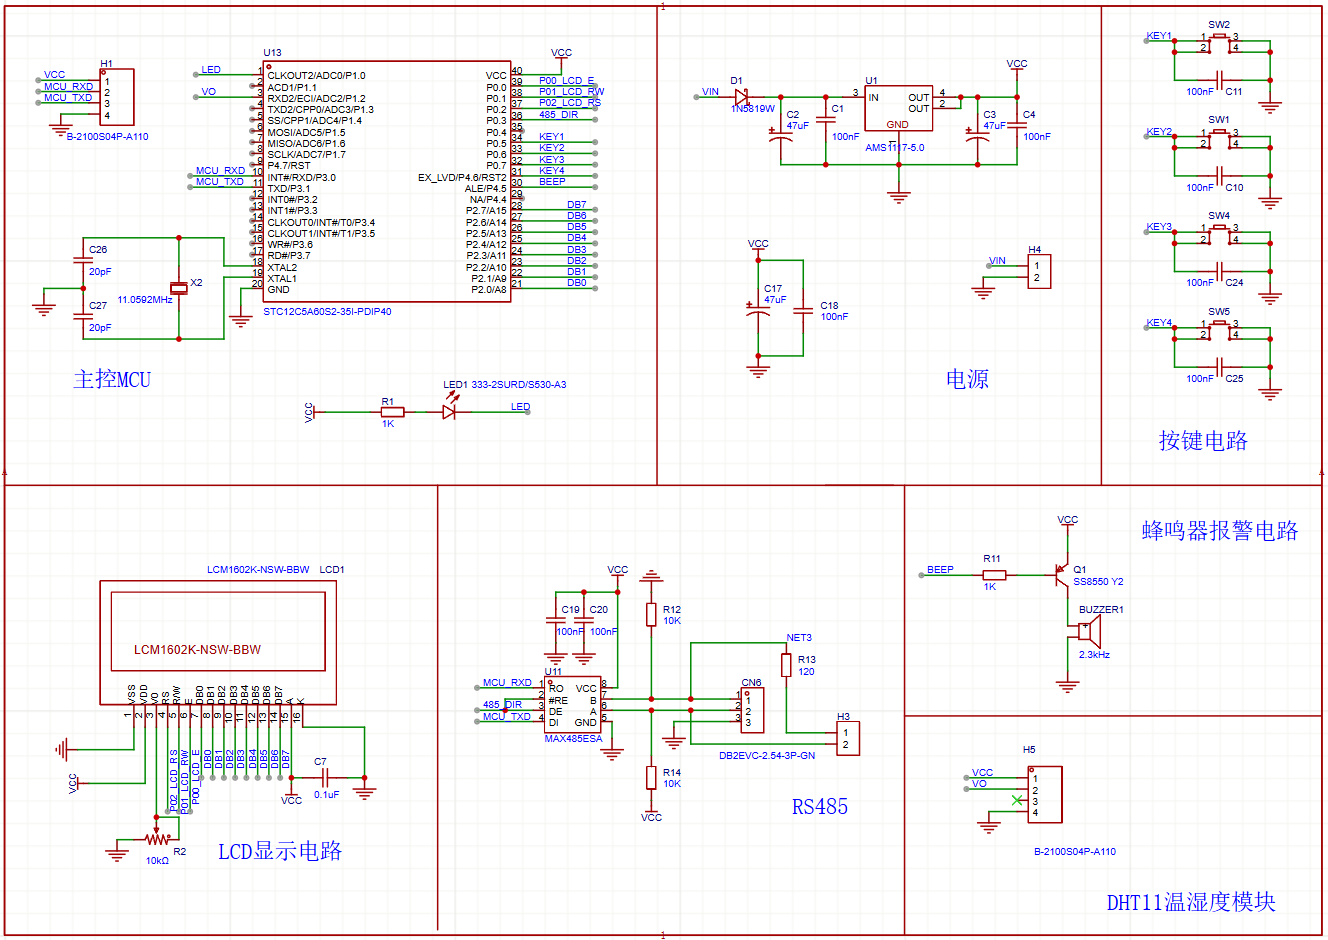
Task: Click the B-2100S04P-A110 label under H5
Action: click(x=1075, y=852)
